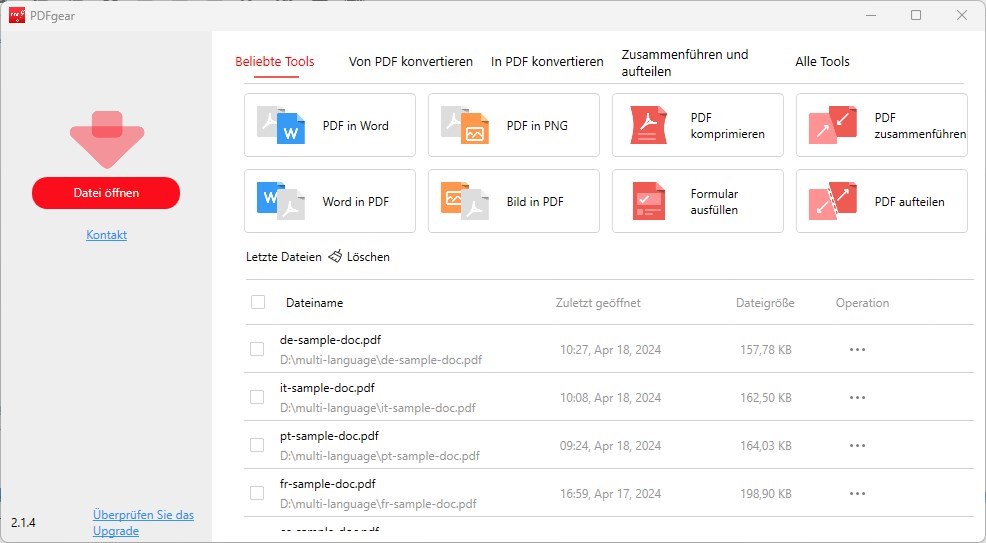Screen dimensions: 986x543
Task: Open the Word in PDF converter
Action: coord(330,201)
